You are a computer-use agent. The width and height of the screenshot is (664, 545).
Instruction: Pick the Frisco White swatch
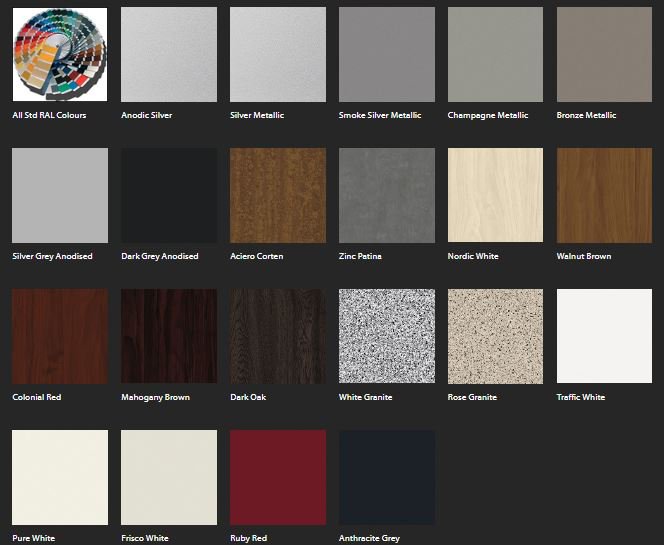pos(169,478)
